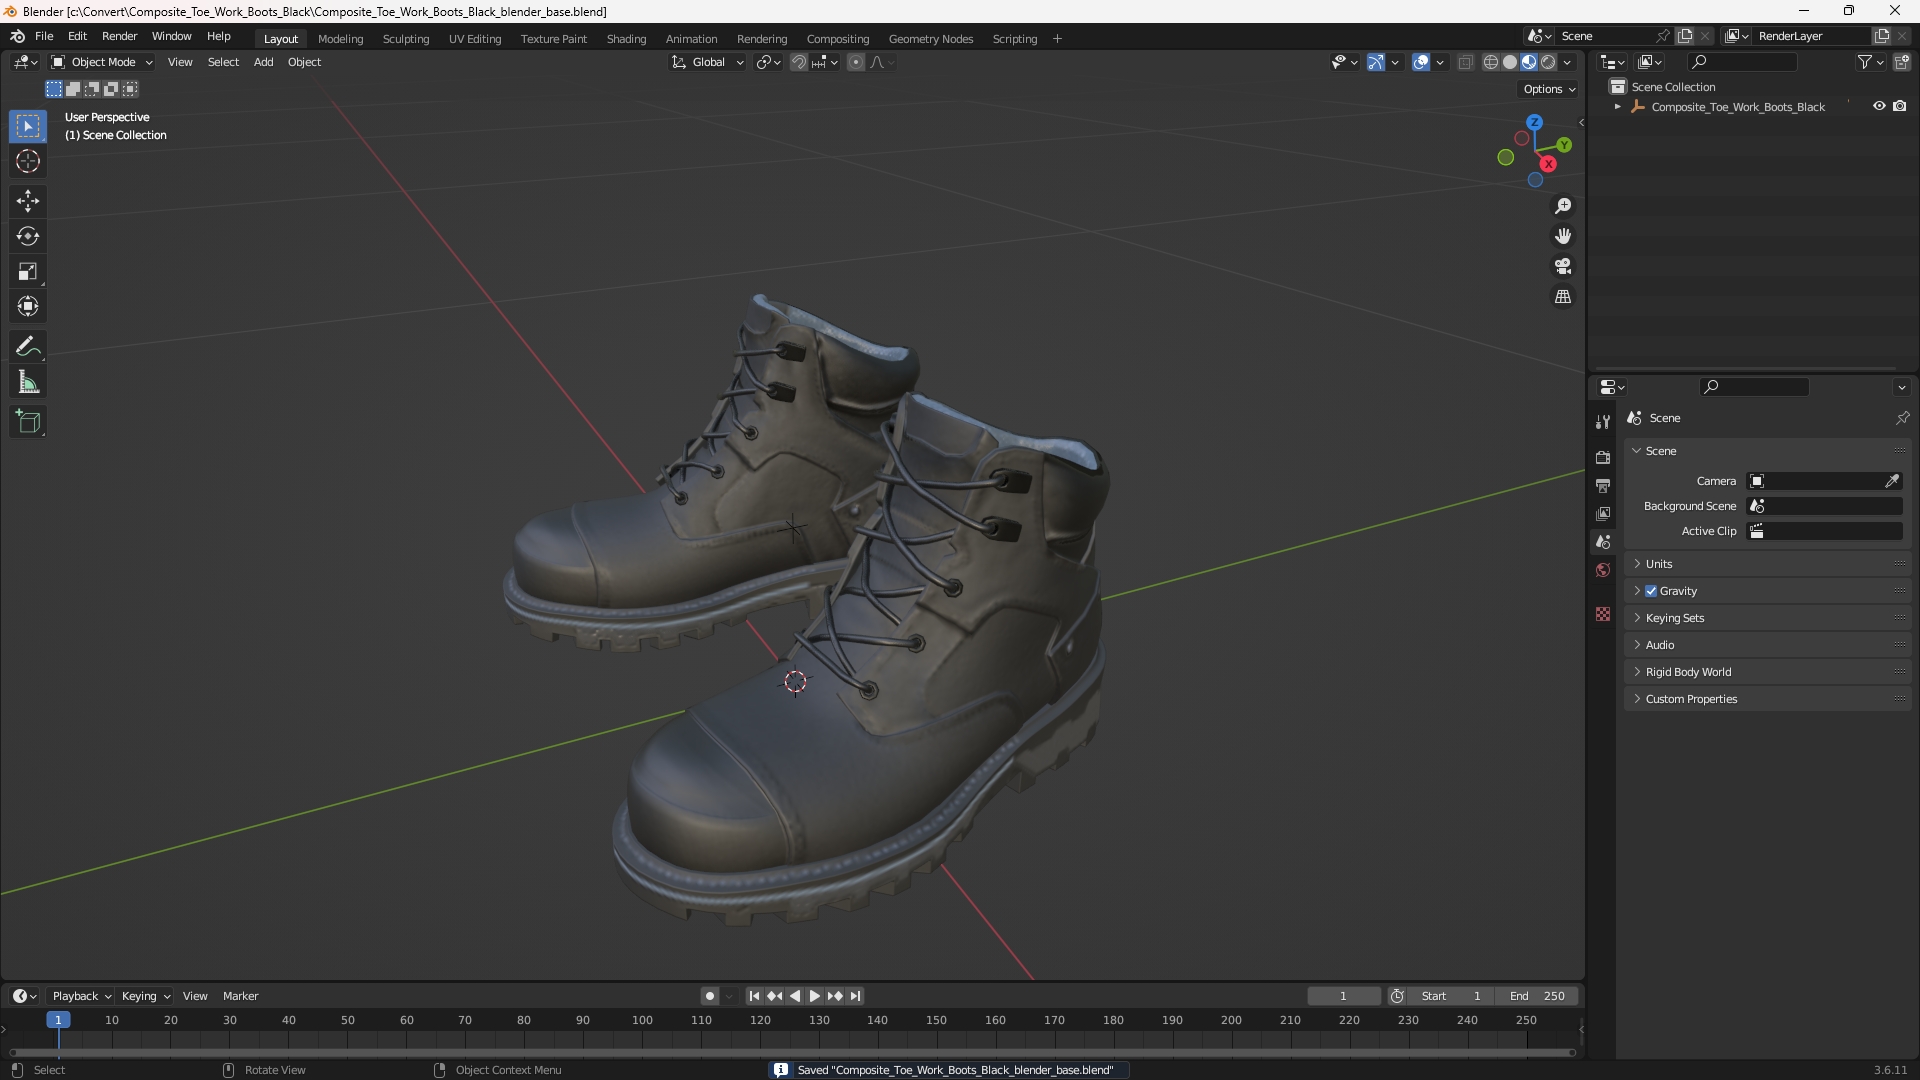The height and width of the screenshot is (1080, 1920).
Task: Open the View Layer properties tab
Action: 1603,513
